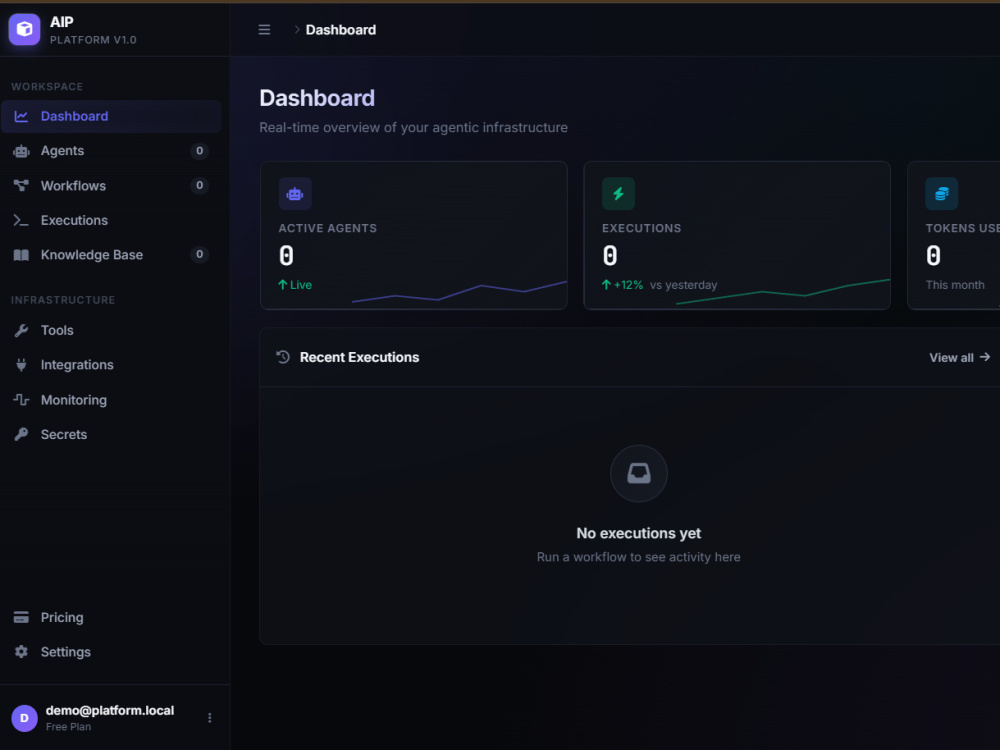The image size is (1000, 750).
Task: Navigate to Workflows in the sidebar
Action: coord(111,186)
